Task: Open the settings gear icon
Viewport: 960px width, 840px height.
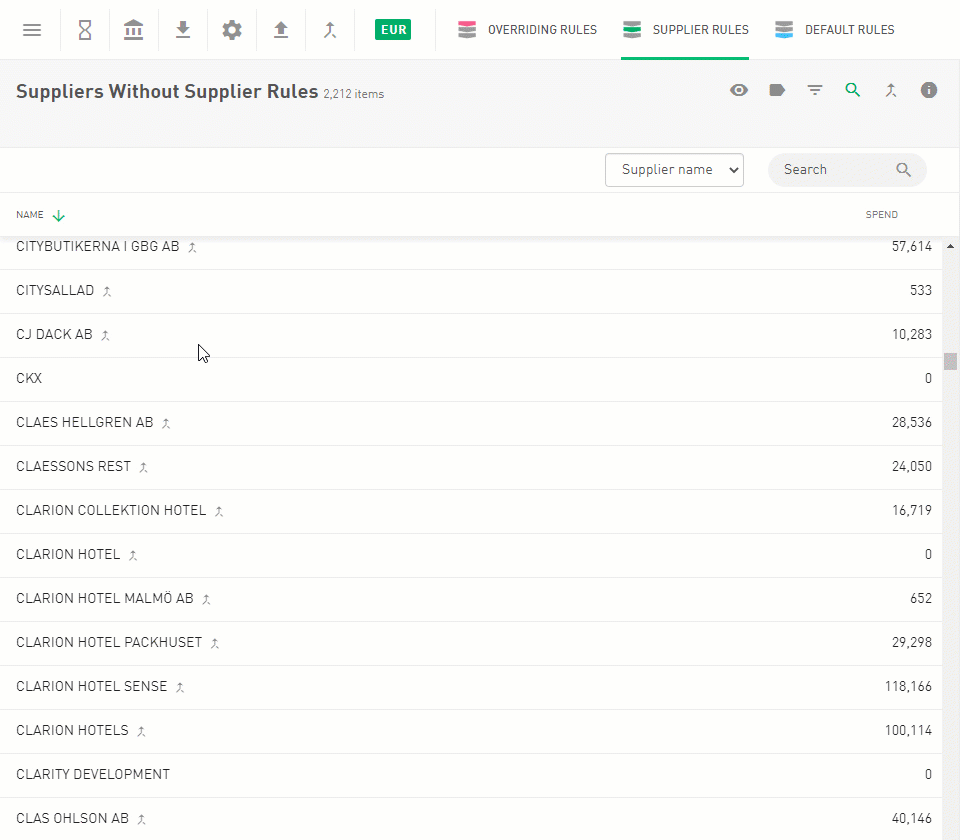Action: click(x=232, y=30)
